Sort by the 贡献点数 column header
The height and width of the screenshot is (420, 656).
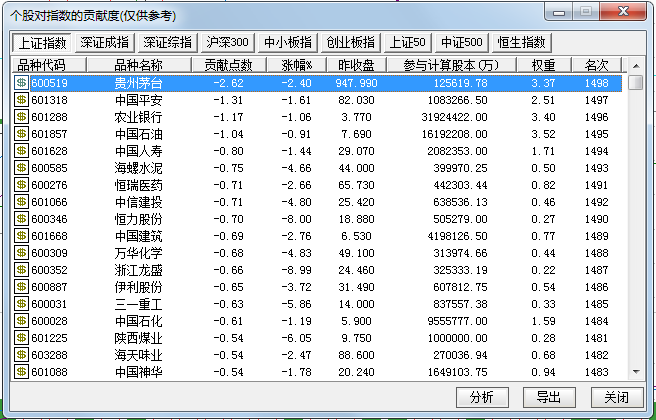tap(228, 65)
